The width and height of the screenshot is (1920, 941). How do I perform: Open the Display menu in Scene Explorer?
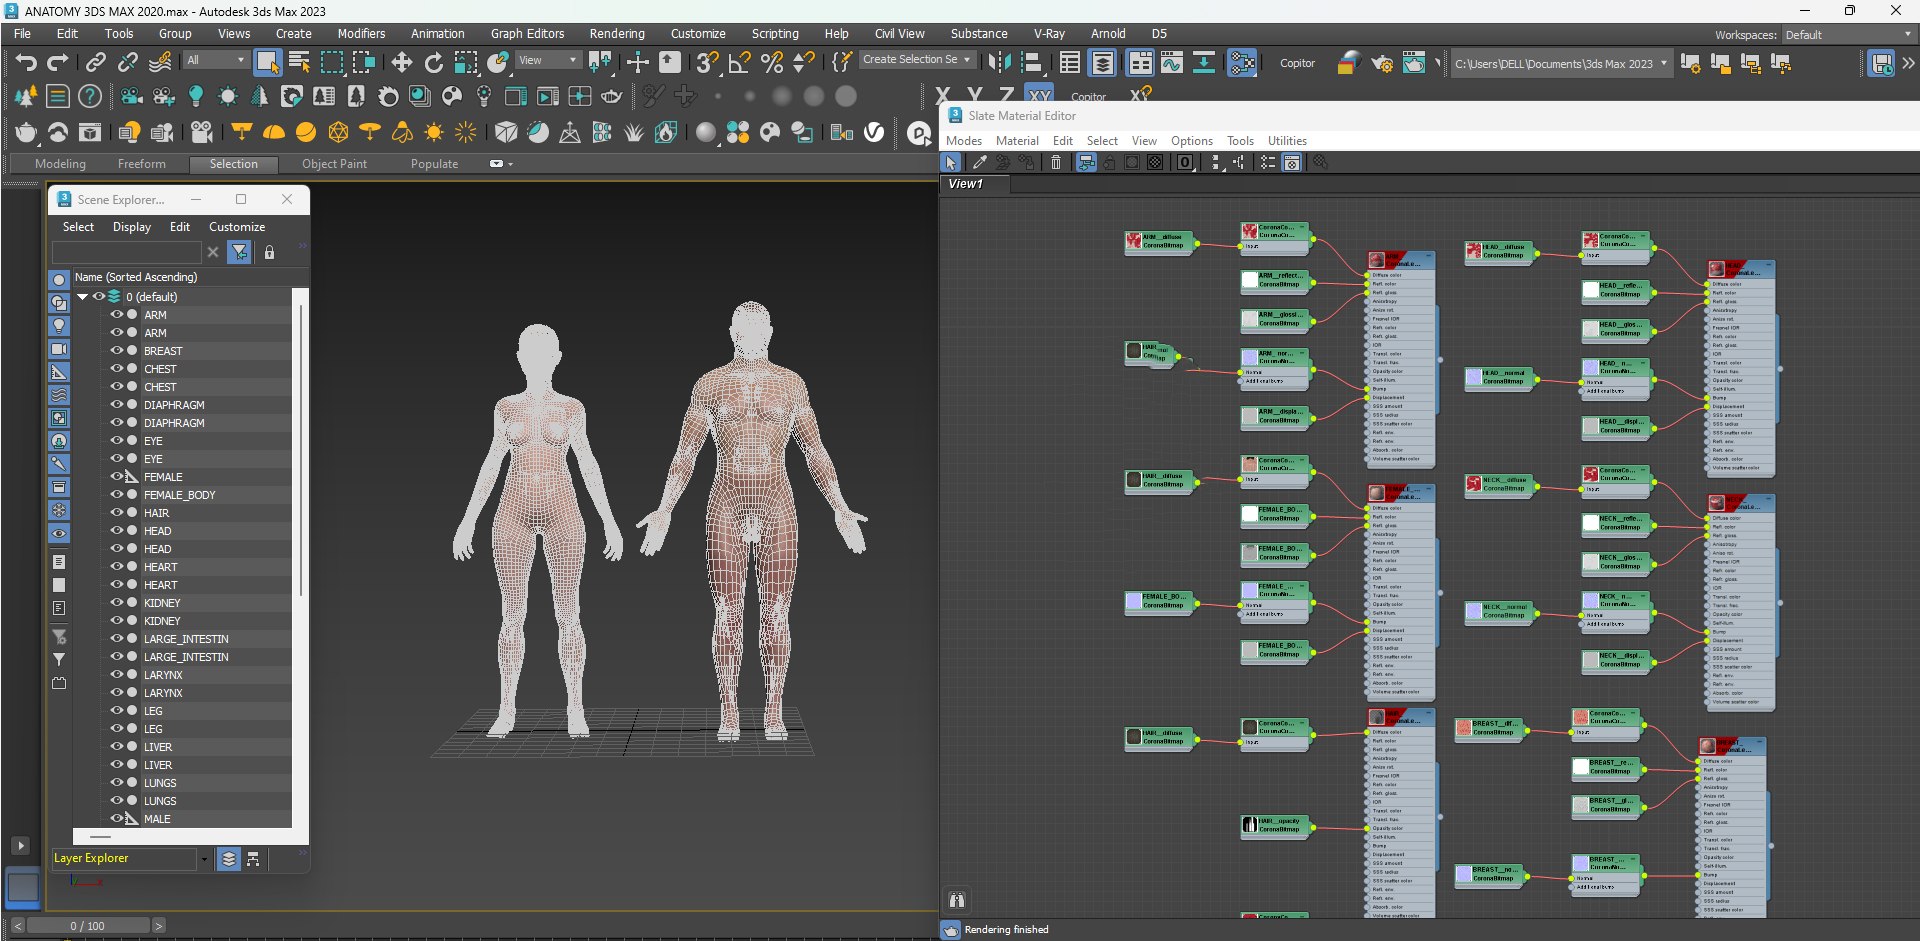pos(132,227)
